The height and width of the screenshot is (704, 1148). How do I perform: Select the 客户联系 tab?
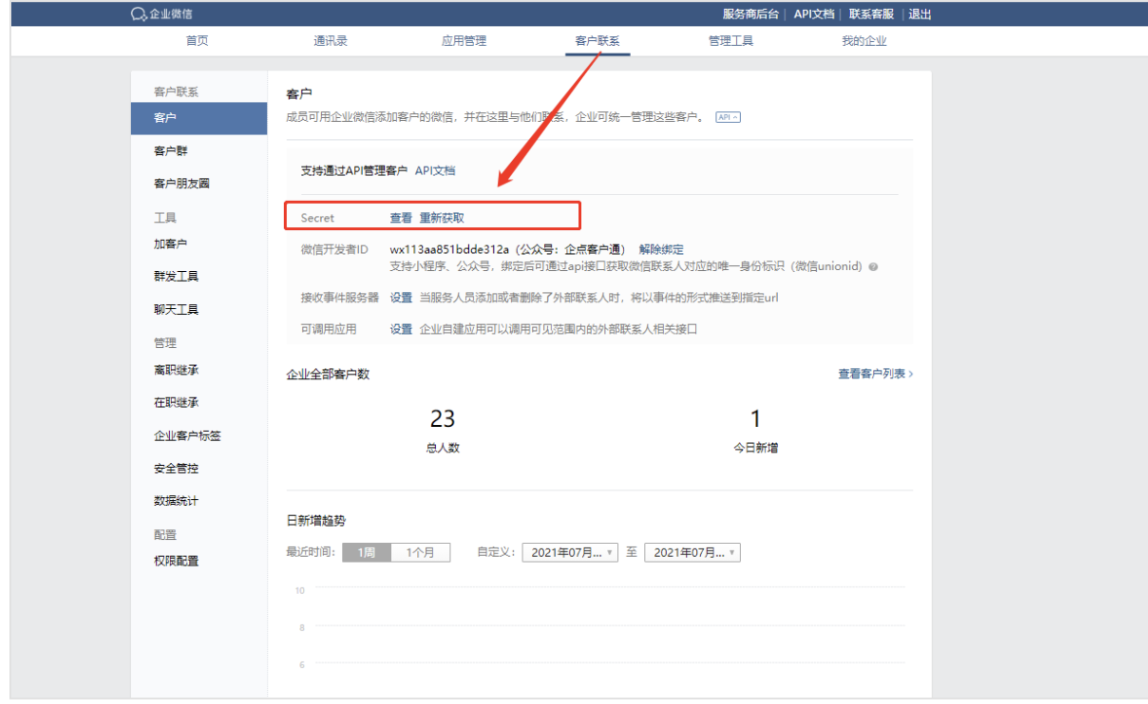tap(597, 41)
